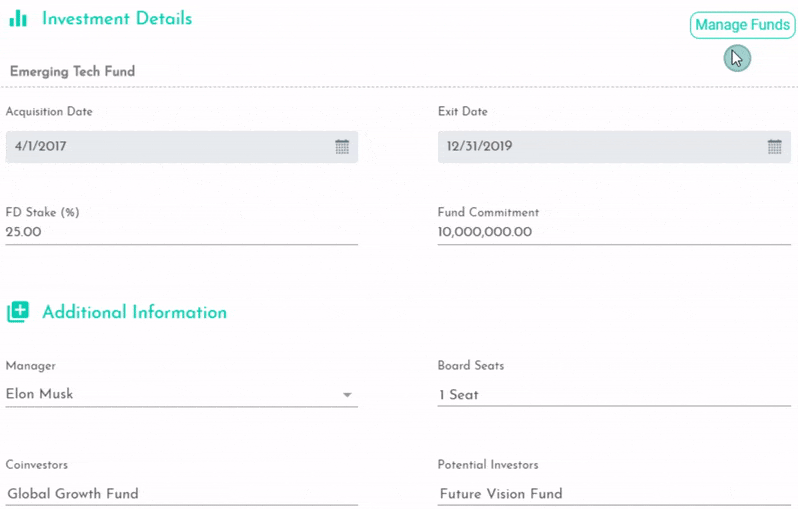Click the Fund Commitment label
This screenshot has width=798, height=509.
click(488, 212)
